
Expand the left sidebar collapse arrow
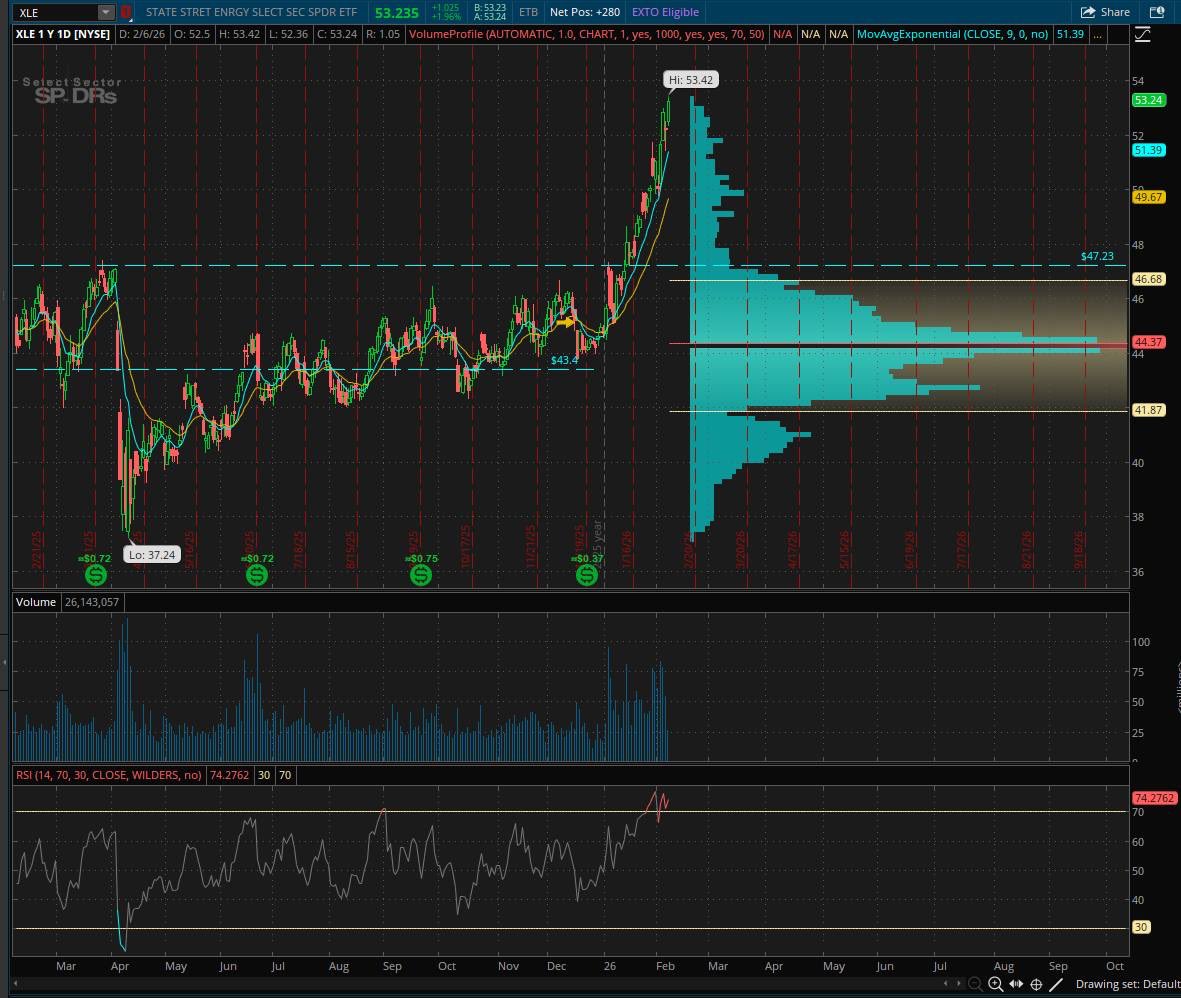[x=5, y=663]
